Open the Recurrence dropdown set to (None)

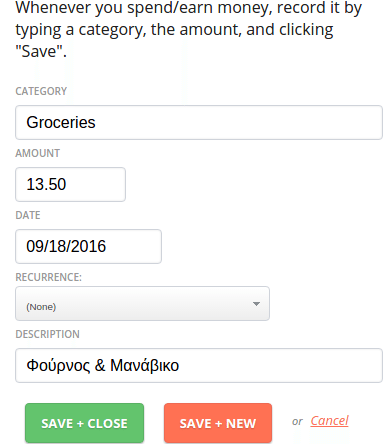(x=142, y=304)
